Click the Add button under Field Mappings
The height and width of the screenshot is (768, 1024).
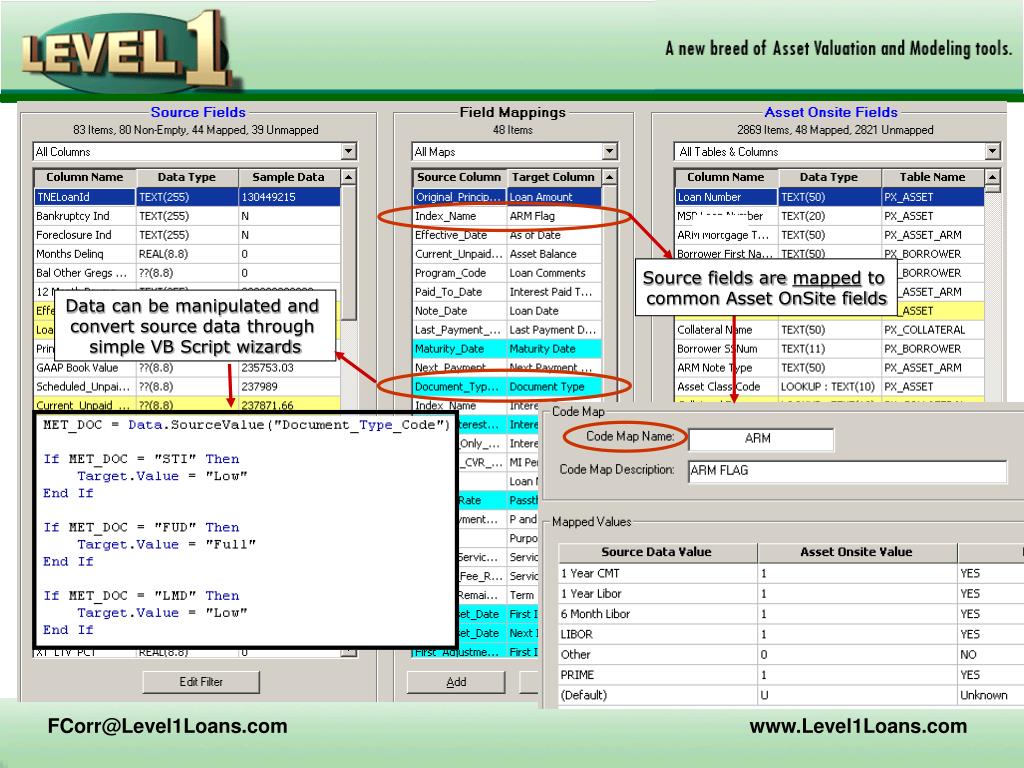[x=456, y=682]
